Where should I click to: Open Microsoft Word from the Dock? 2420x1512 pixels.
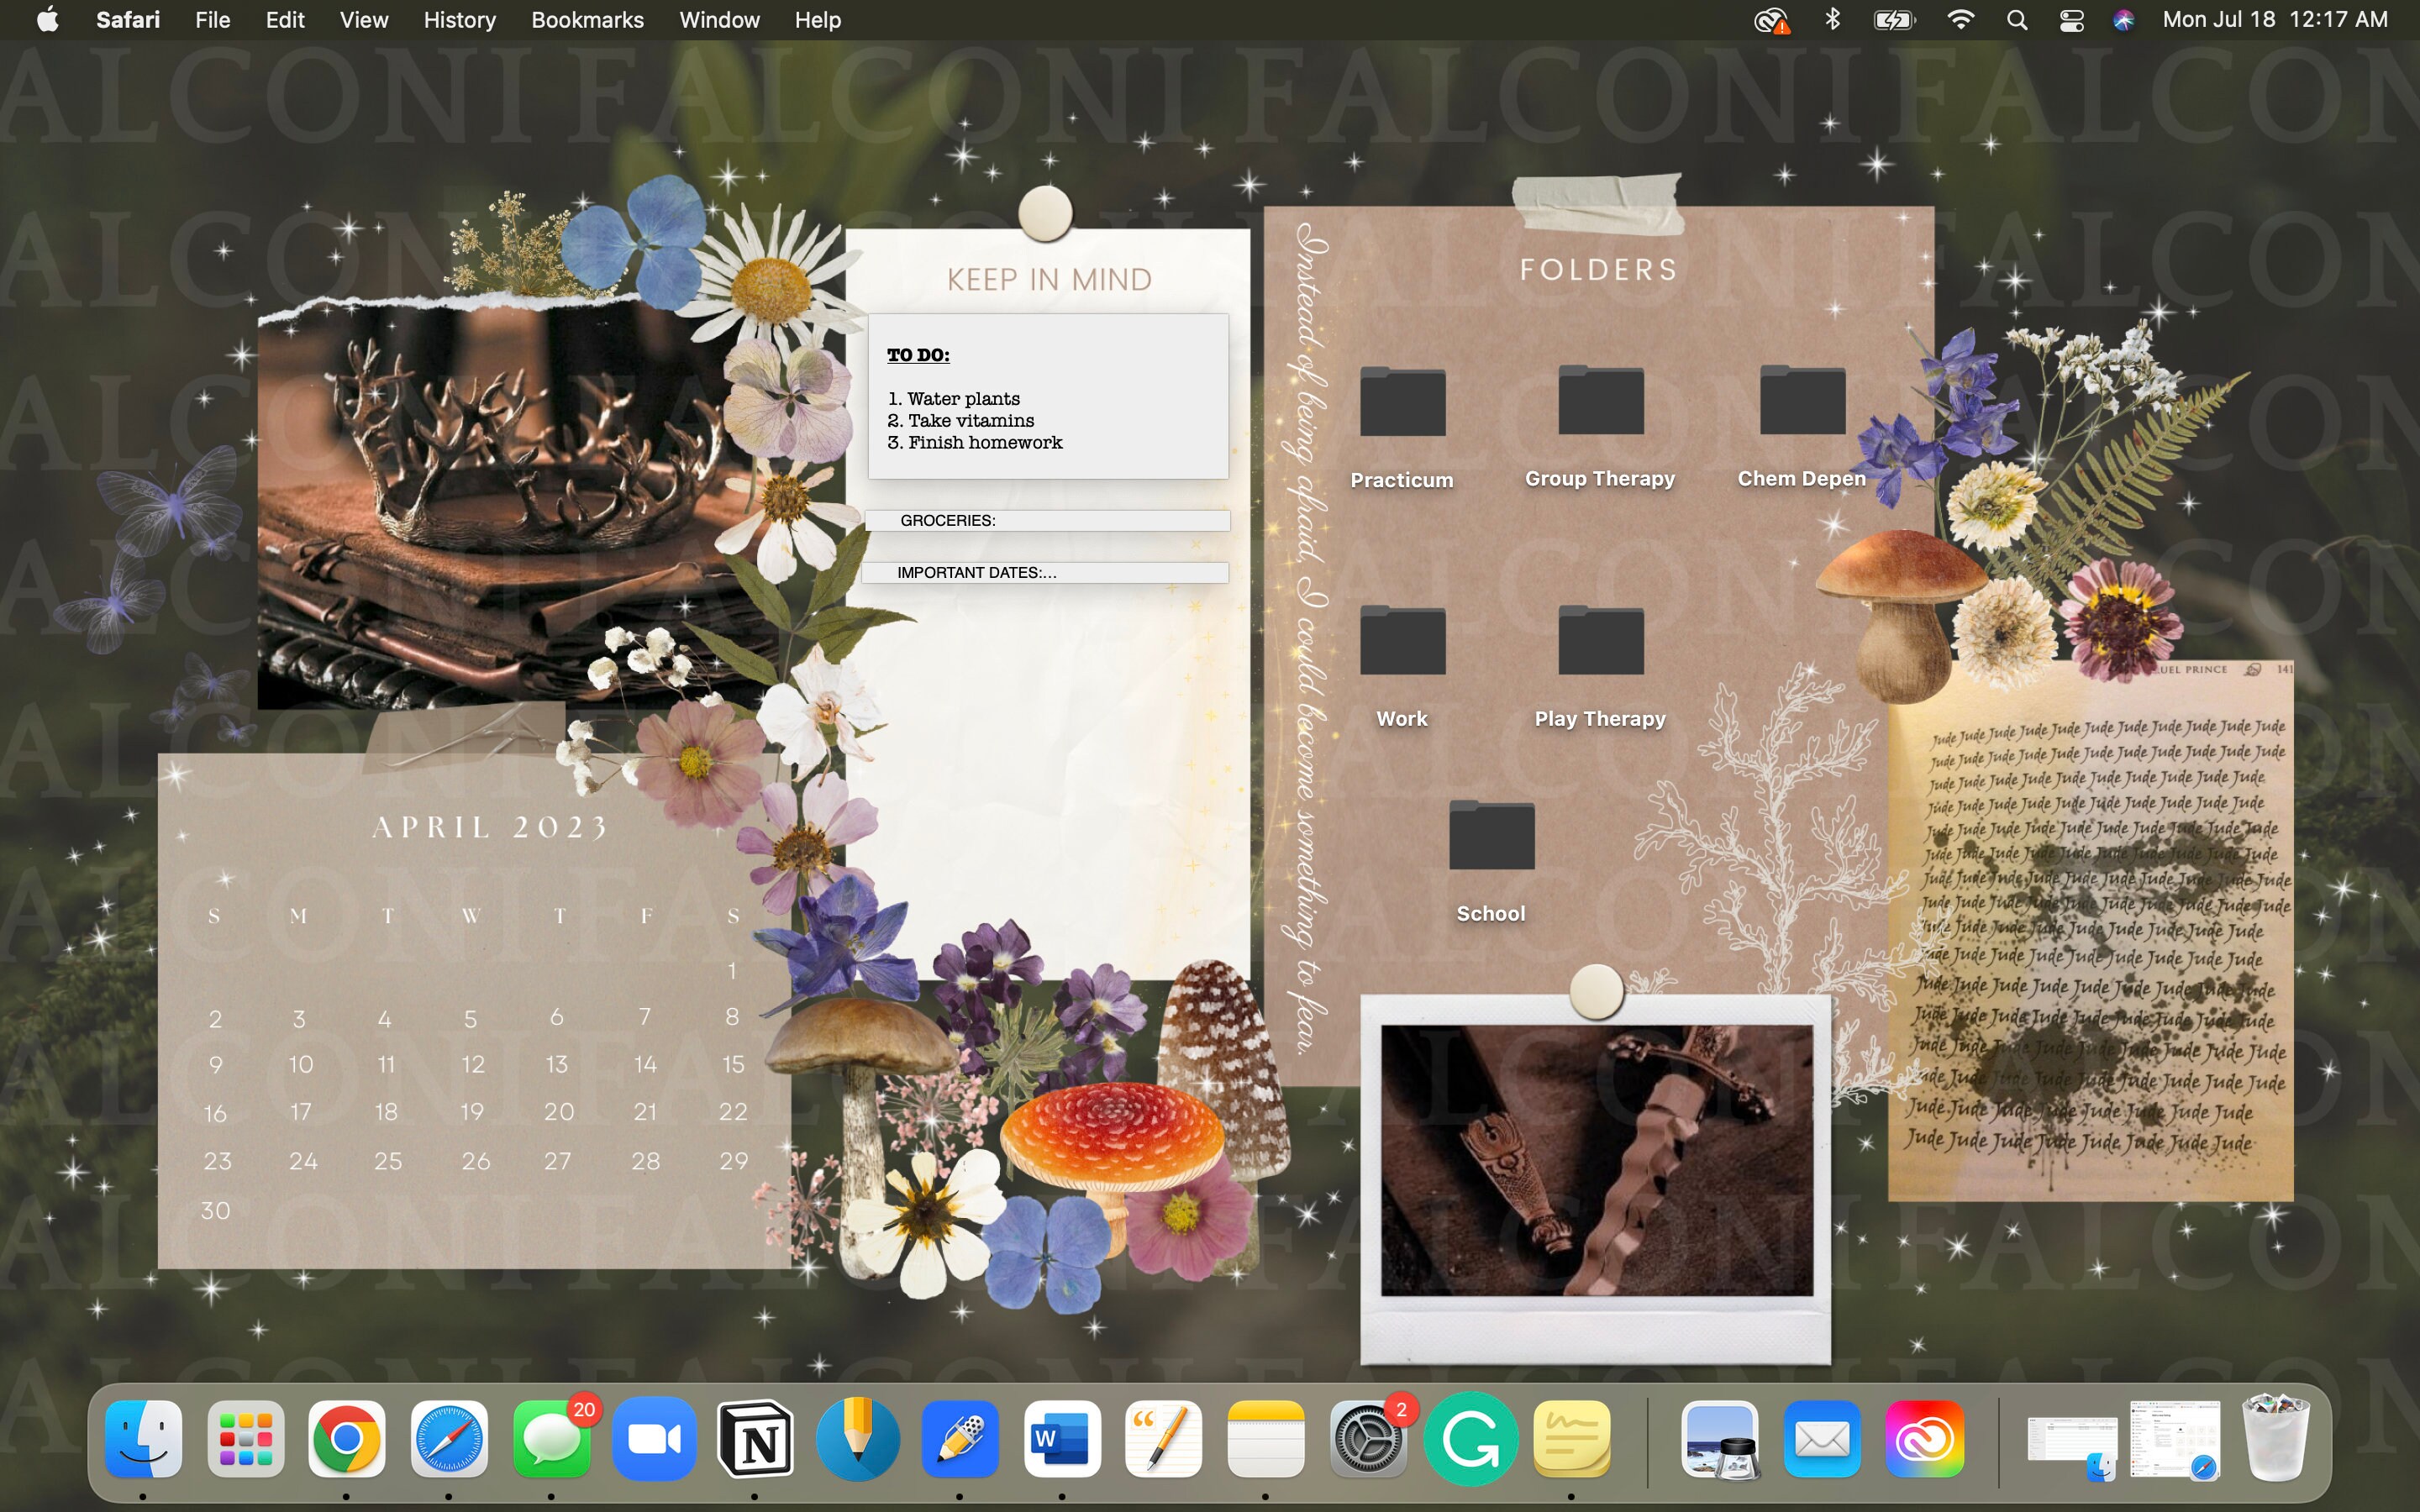coord(1063,1438)
